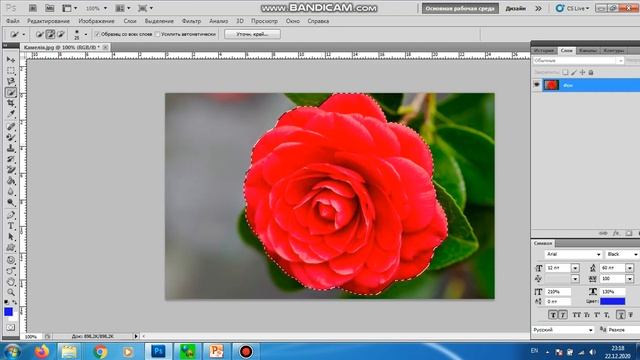
Task: Toggle lock image pixels brush icon
Action: (574, 72)
